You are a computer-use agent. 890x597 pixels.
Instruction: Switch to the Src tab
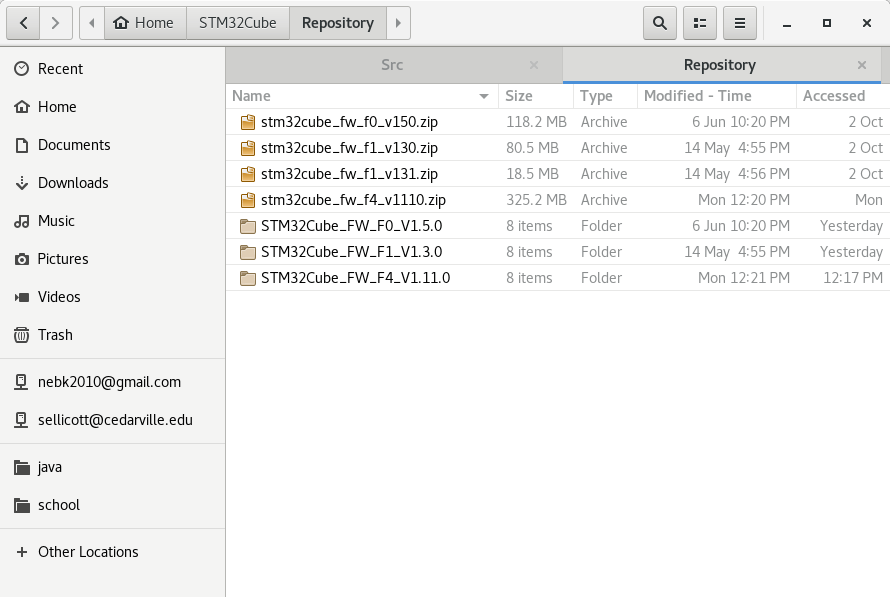(x=392, y=65)
